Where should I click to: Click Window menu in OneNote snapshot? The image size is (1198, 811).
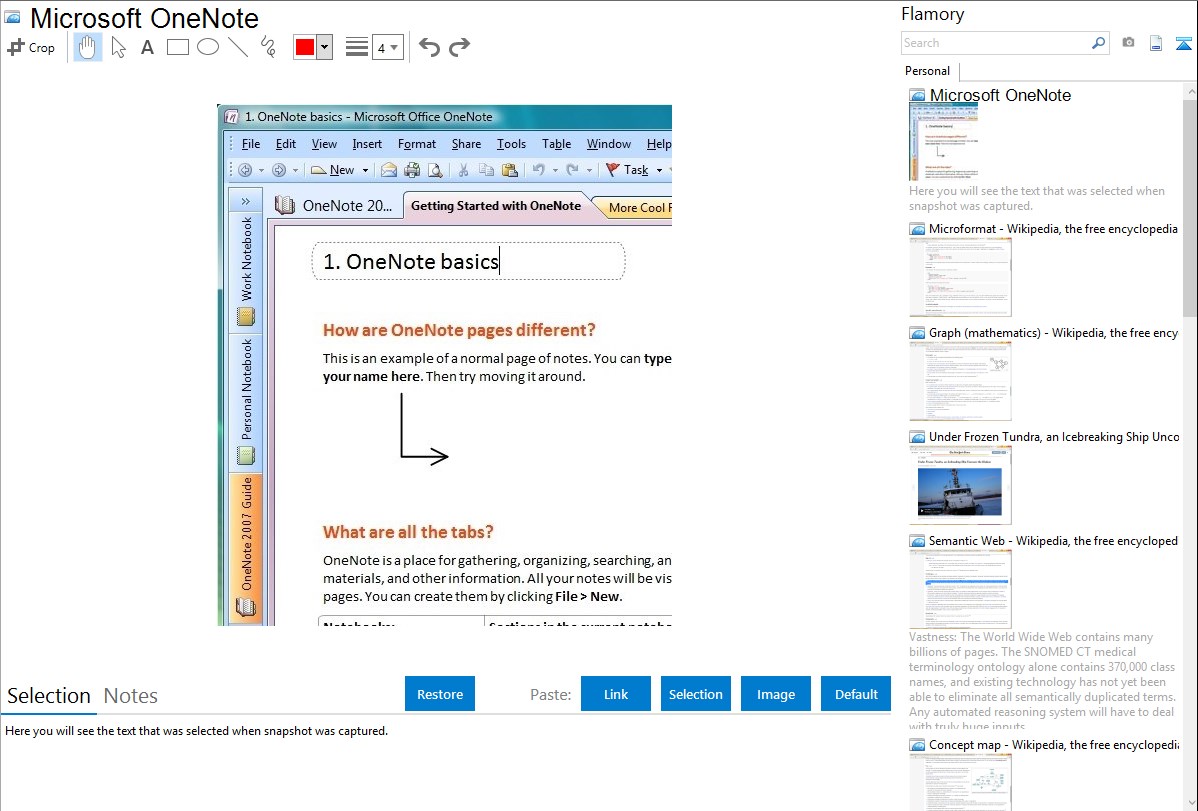[608, 144]
